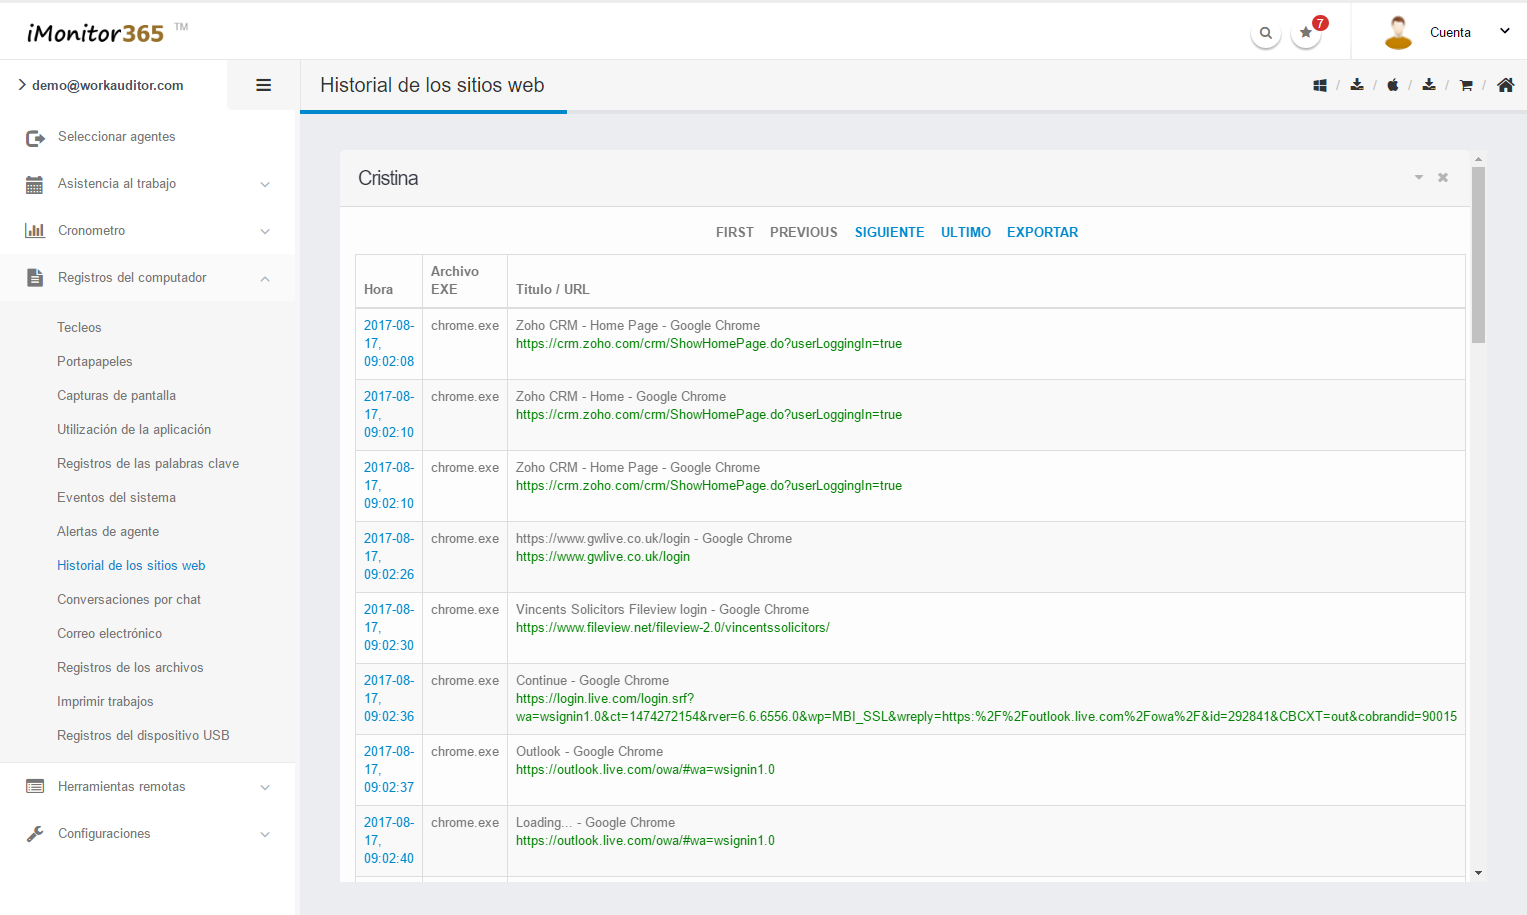Open the star notifications with badge 7
Viewport: 1527px width, 915px height.
tap(1306, 33)
